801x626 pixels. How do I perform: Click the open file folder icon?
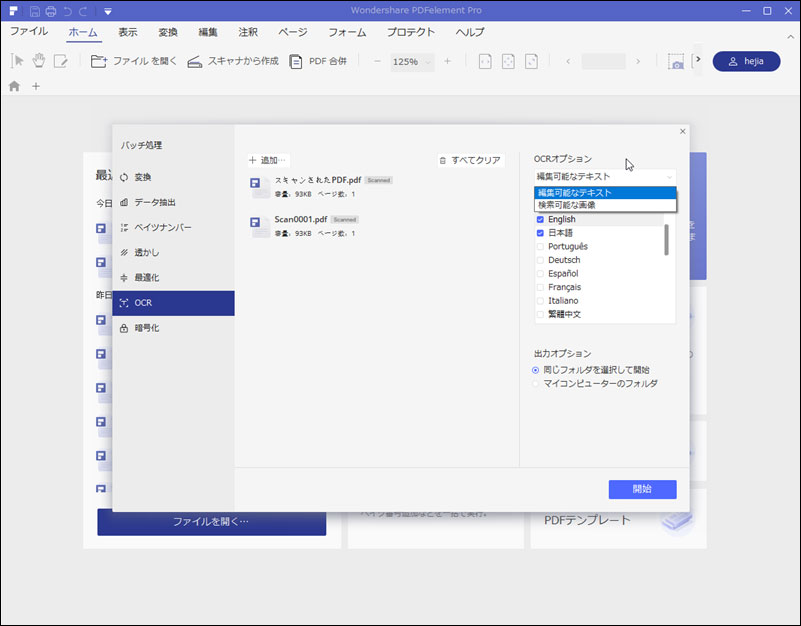point(99,61)
